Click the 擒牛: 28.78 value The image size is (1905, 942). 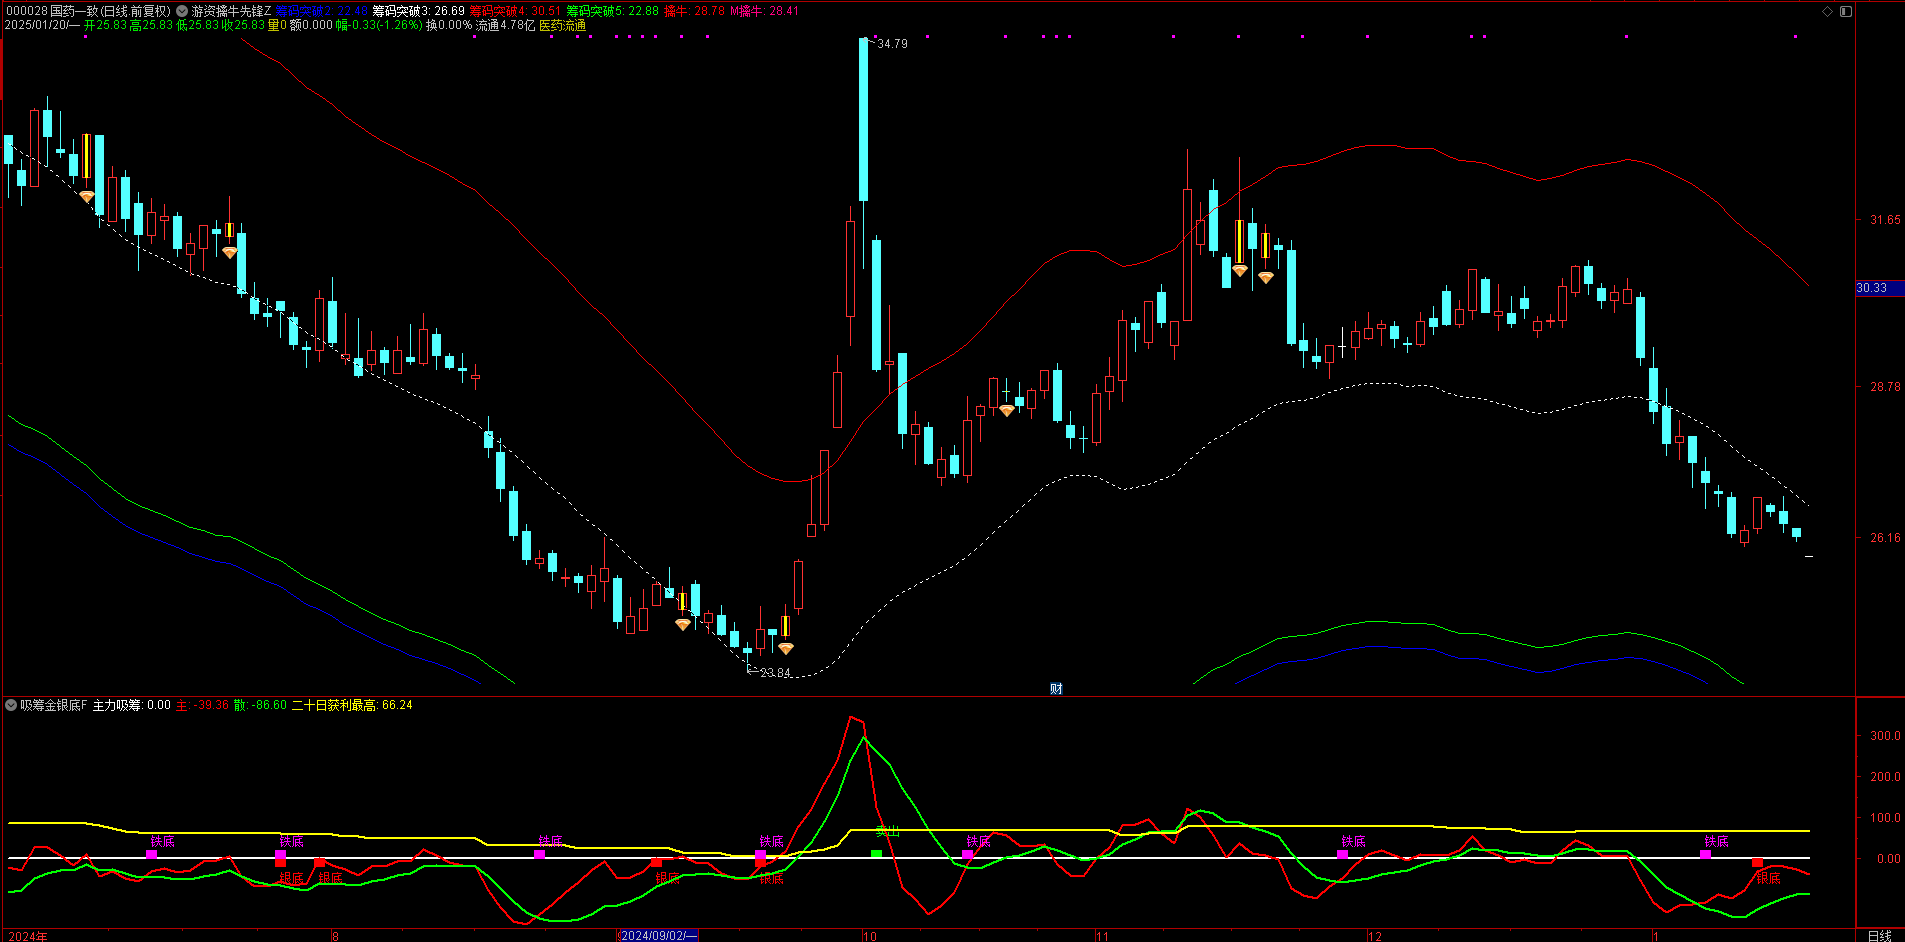[x=694, y=11]
